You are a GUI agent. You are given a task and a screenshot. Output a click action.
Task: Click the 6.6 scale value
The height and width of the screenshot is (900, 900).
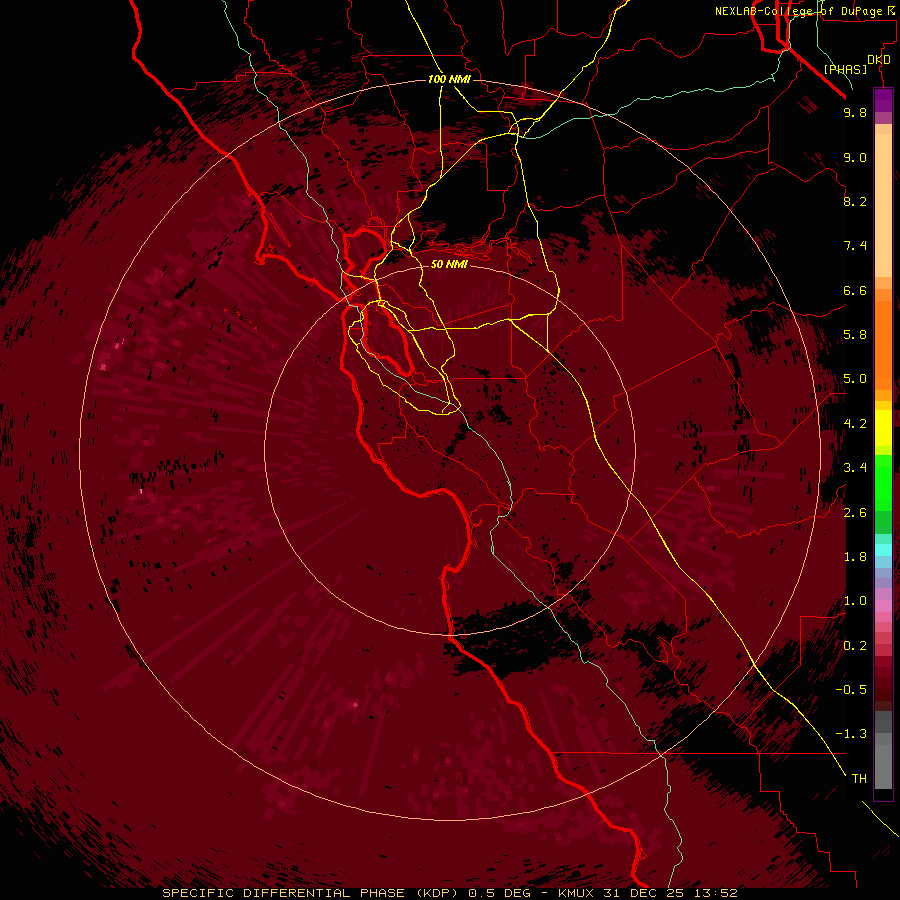(855, 290)
